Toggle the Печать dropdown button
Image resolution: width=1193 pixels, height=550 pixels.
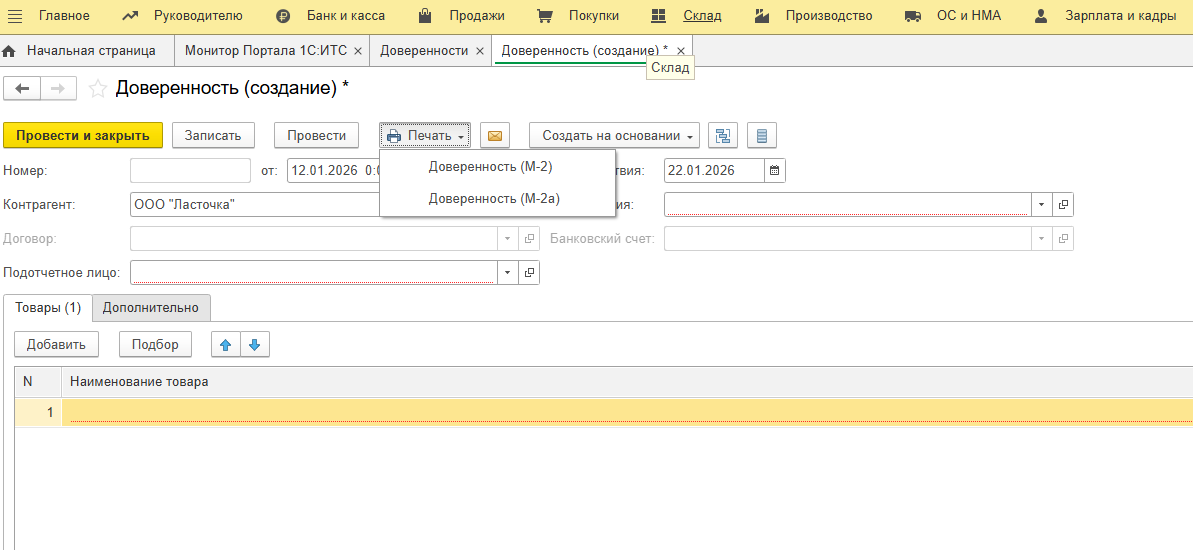[425, 136]
